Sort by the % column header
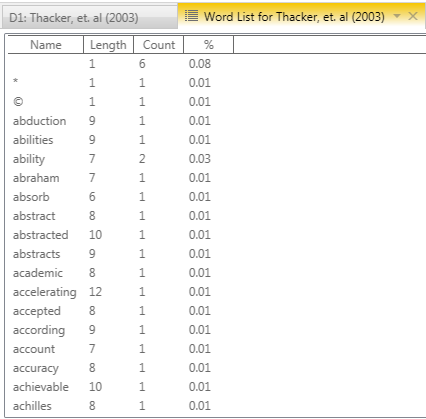Viewport: 426px width, 419px height. point(209,45)
